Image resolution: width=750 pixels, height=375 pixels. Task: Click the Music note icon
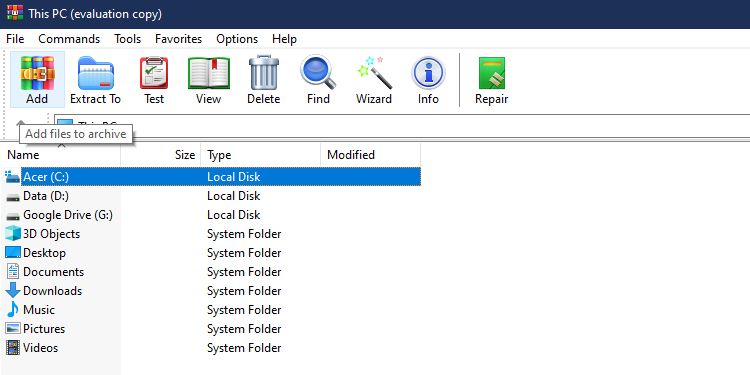[12, 309]
